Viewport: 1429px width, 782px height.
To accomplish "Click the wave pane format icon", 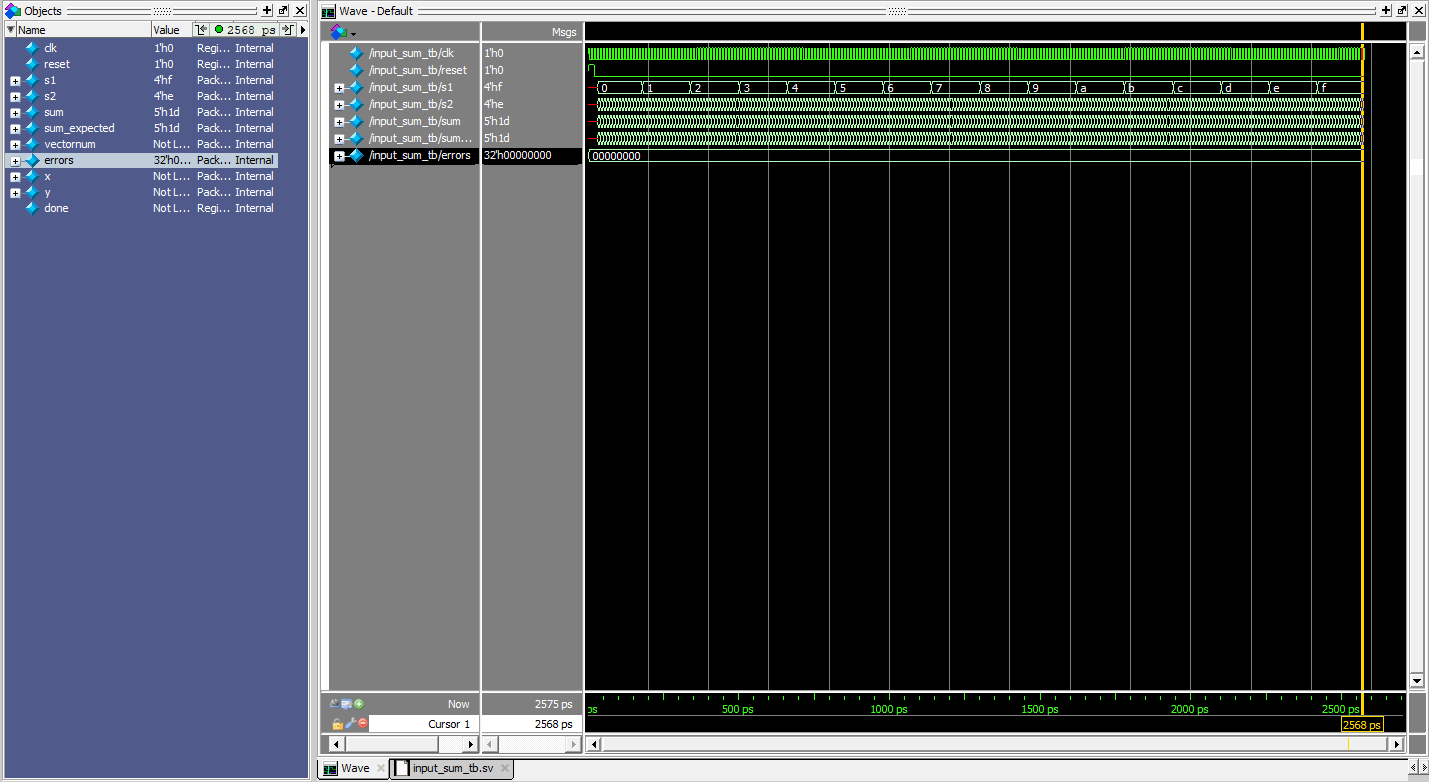I will [338, 32].
